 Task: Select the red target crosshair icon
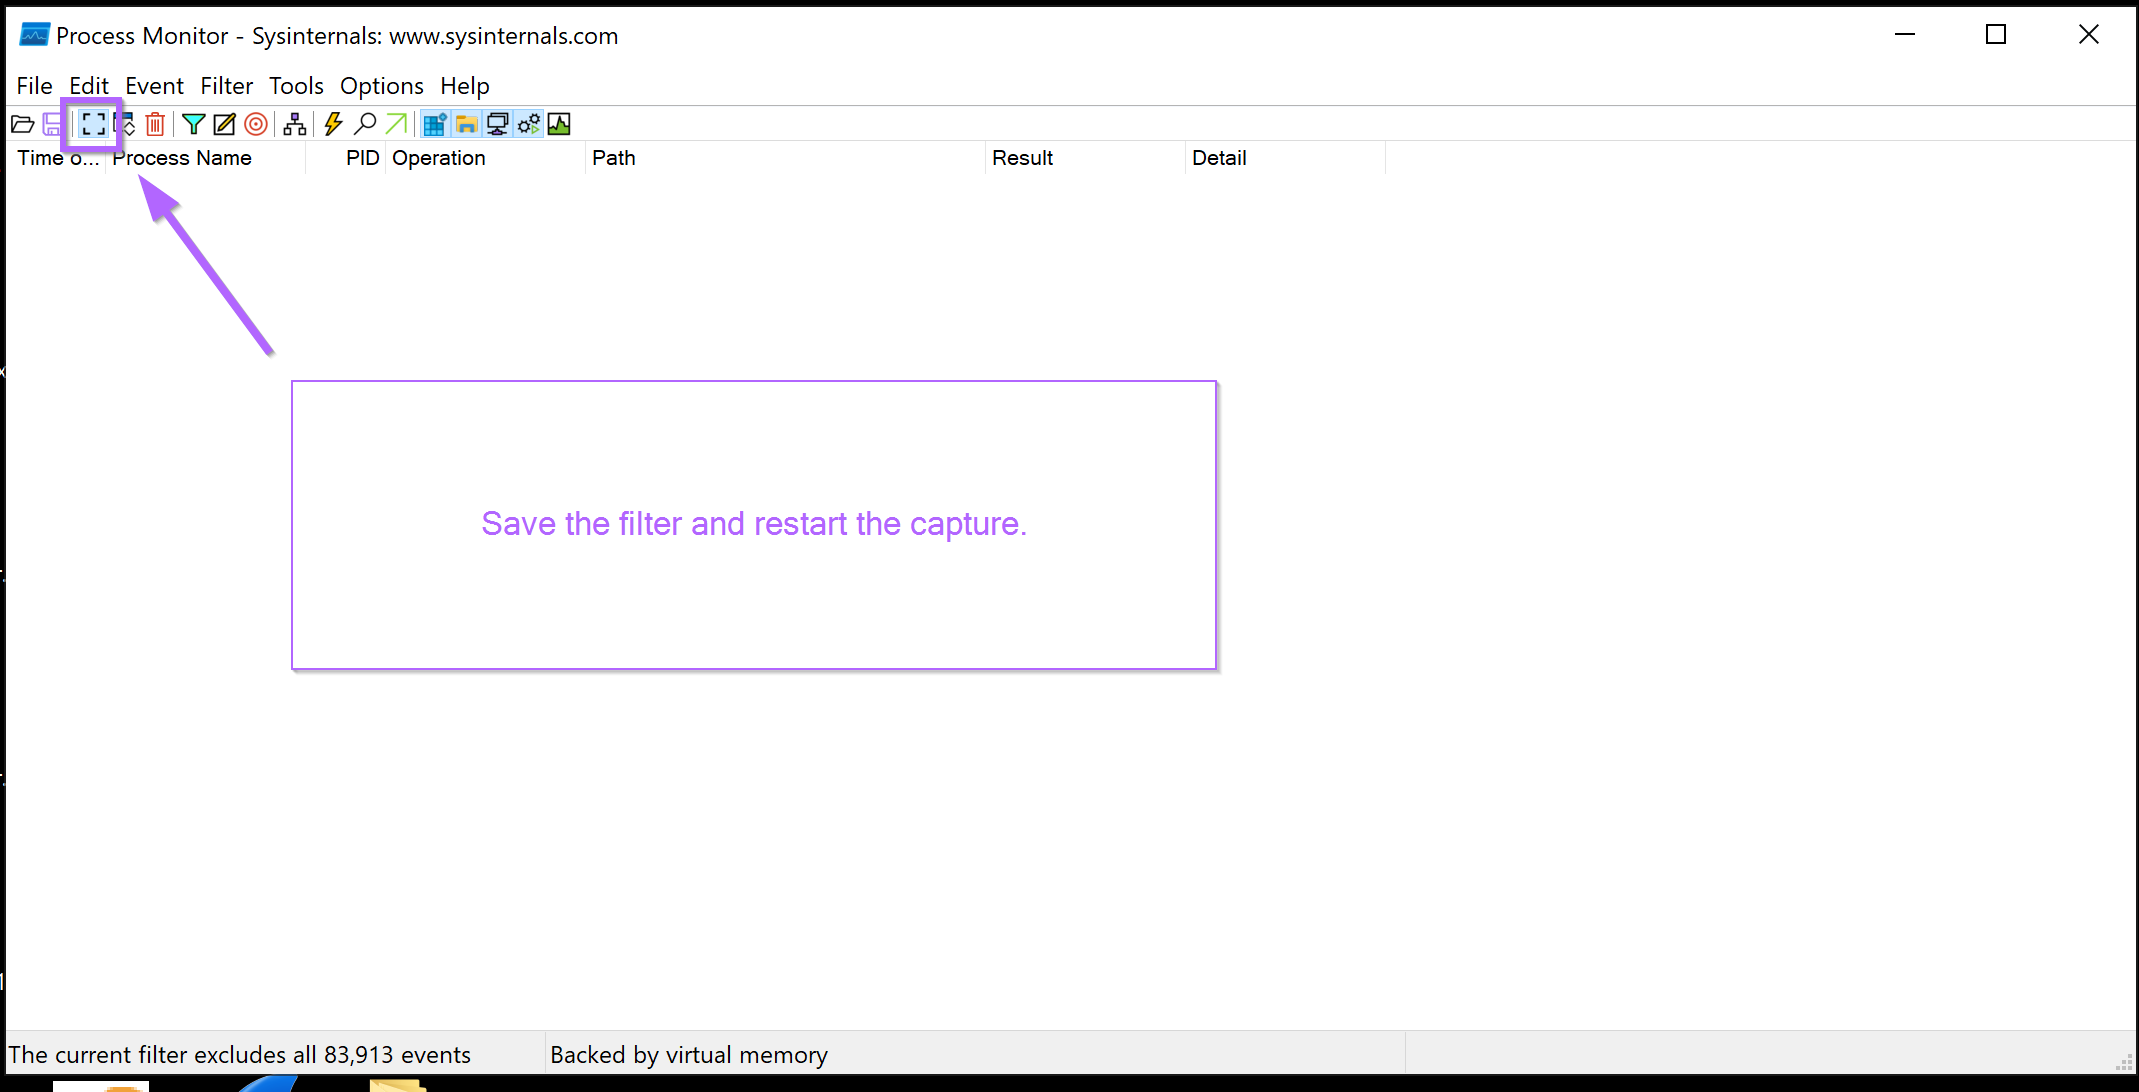click(256, 124)
